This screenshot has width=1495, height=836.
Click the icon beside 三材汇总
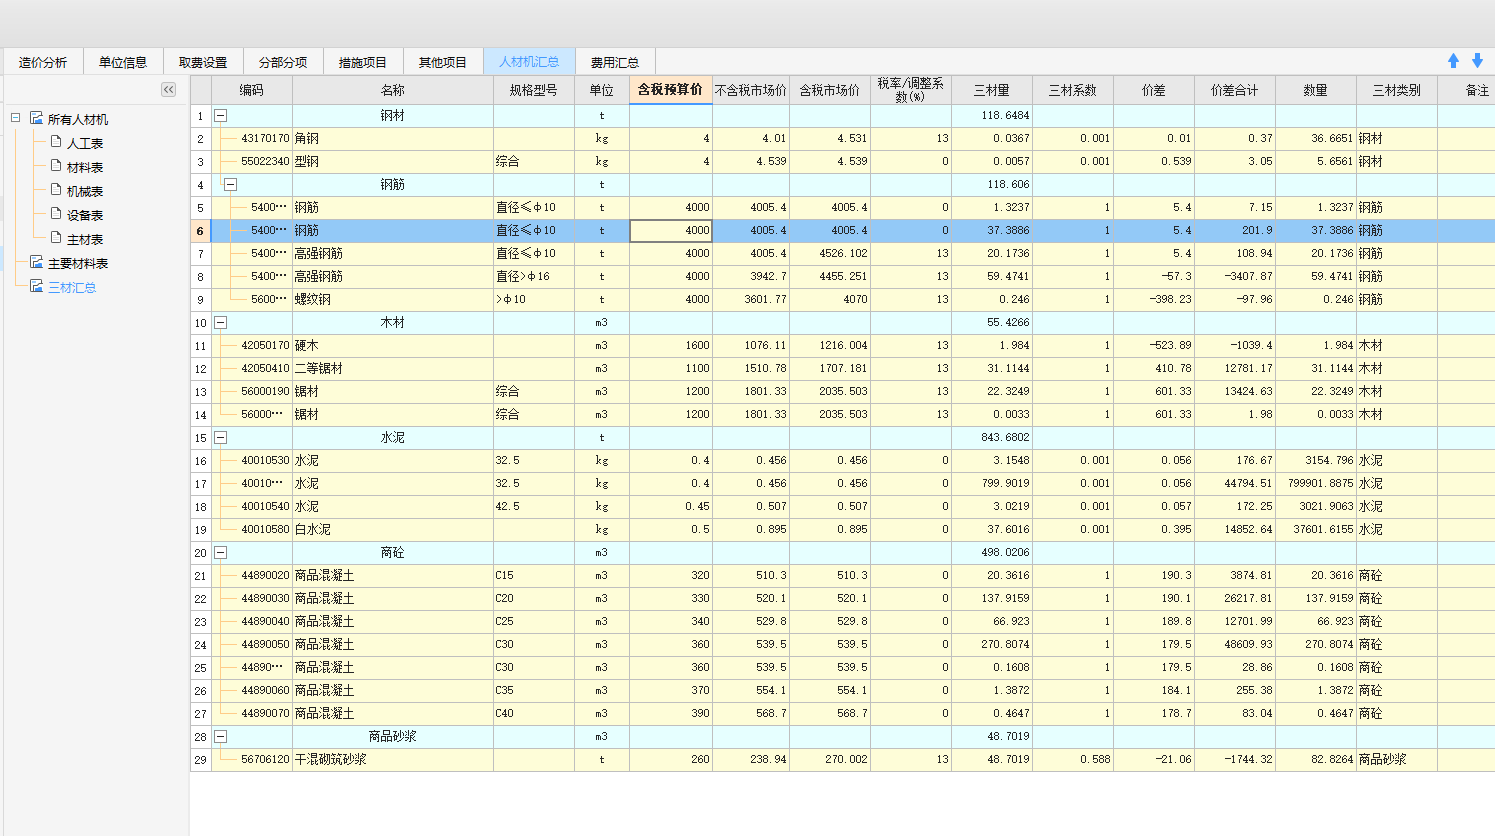pyautogui.click(x=37, y=286)
